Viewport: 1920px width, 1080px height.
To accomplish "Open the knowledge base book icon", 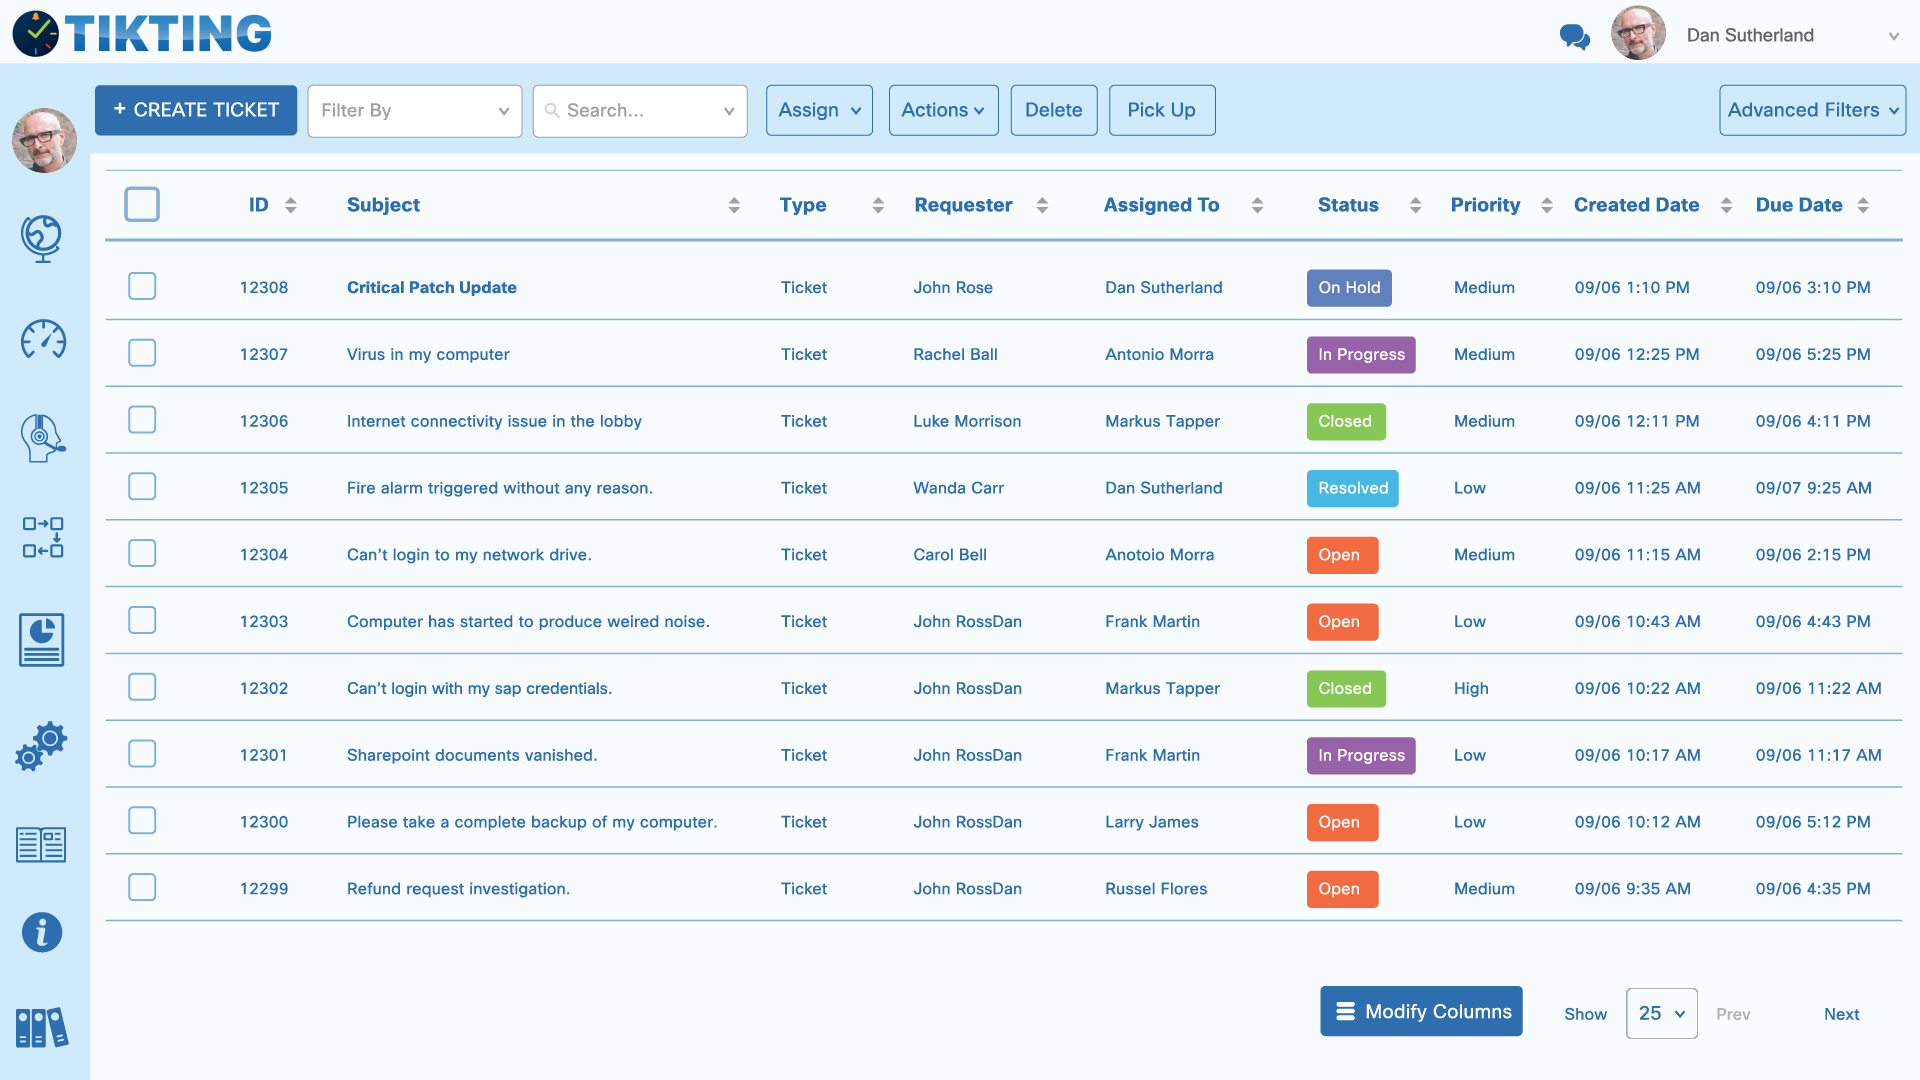I will [x=42, y=844].
